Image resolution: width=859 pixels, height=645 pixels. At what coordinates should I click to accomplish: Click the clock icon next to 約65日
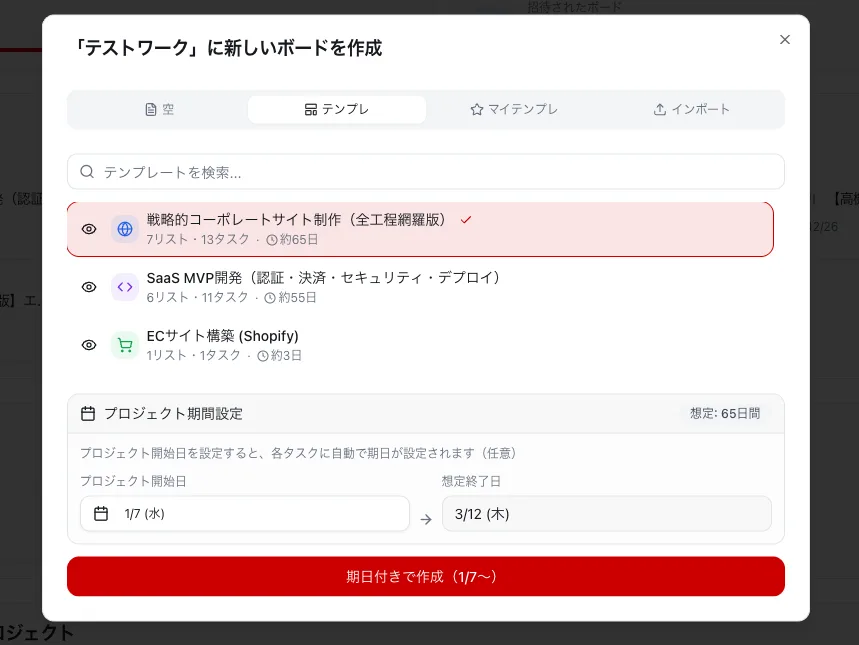click(x=272, y=240)
